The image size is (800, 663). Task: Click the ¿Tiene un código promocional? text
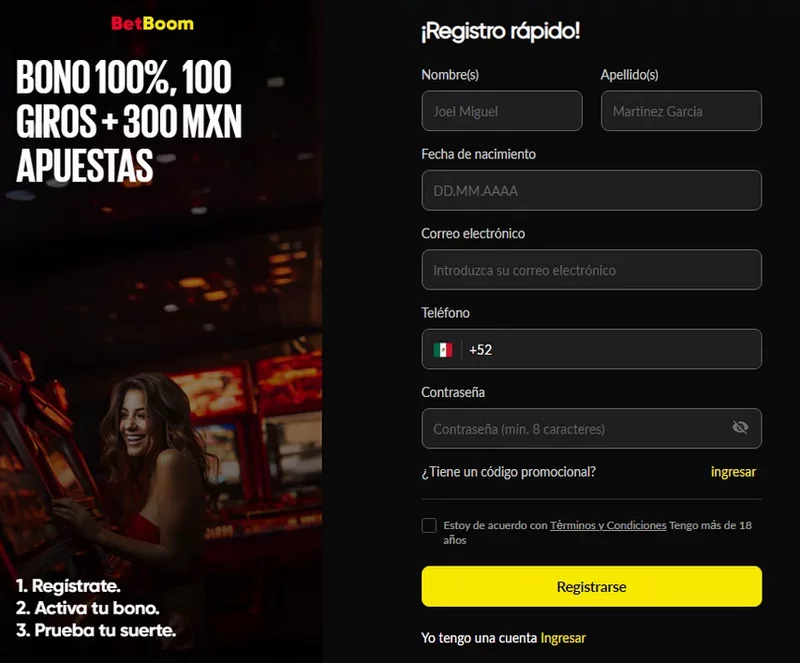click(508, 472)
